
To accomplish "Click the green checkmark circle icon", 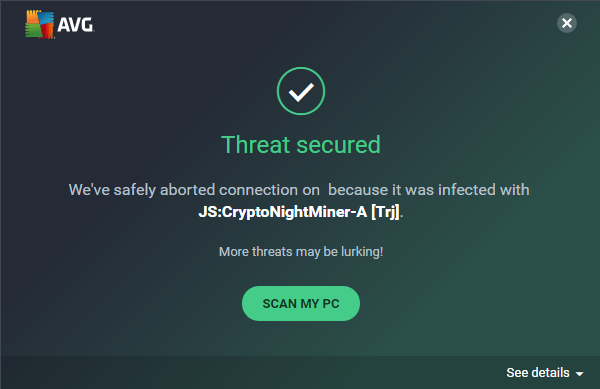I will point(301,91).
